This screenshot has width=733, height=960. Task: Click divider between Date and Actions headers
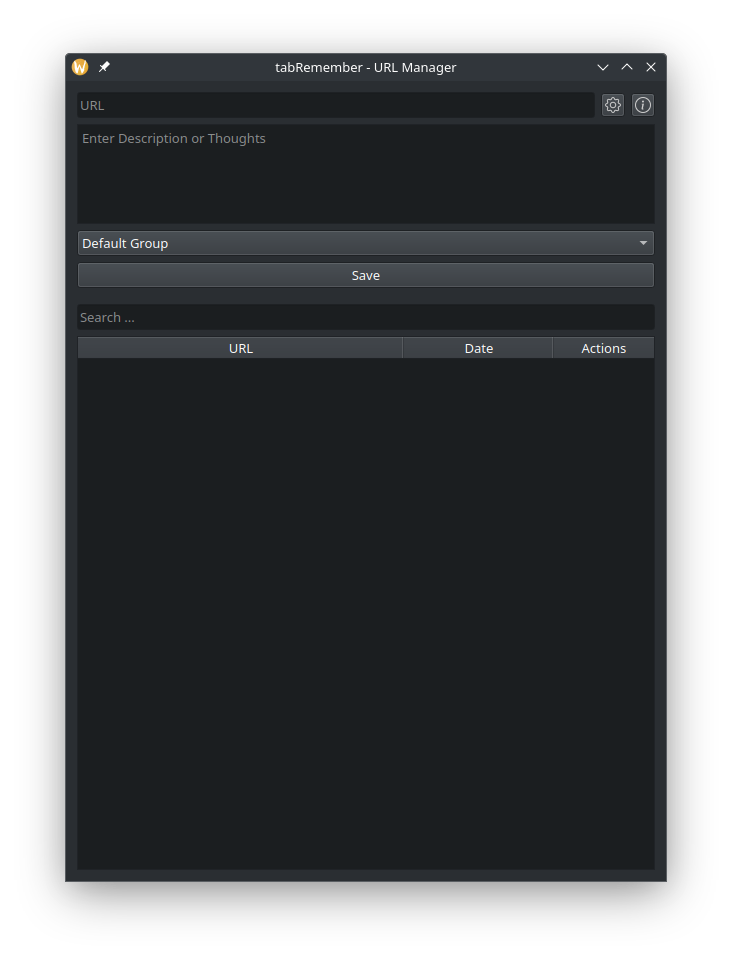[x=552, y=348]
